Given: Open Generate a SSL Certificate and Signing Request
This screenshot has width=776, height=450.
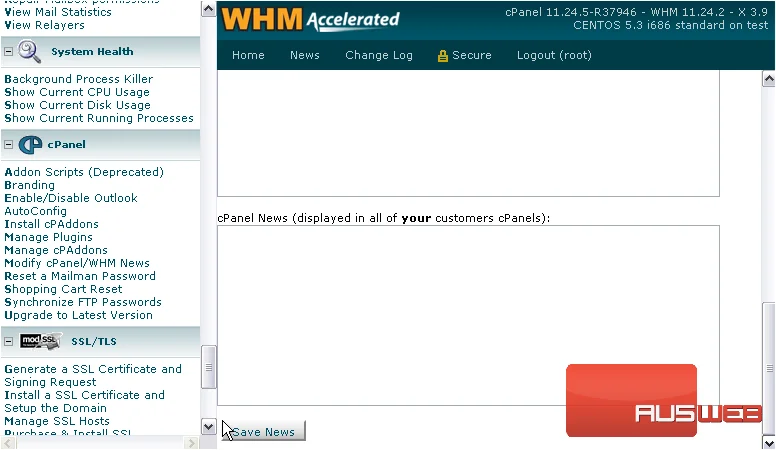Looking at the screenshot, I should click(x=93, y=376).
